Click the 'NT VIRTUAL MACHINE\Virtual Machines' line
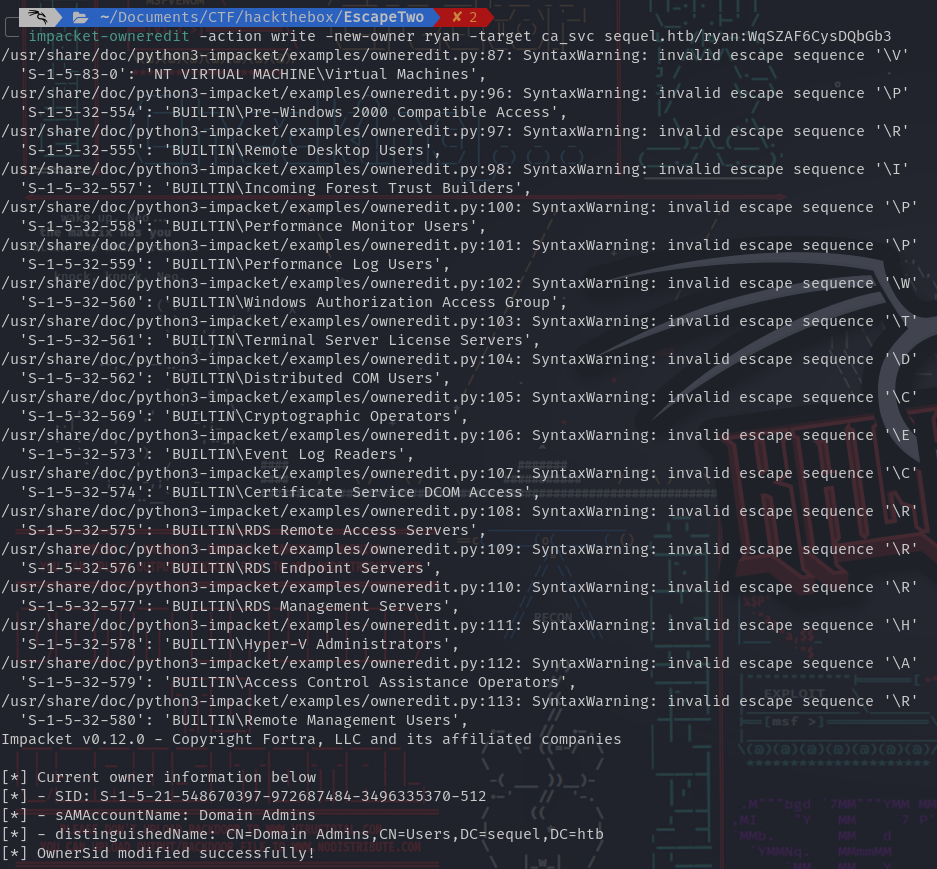The image size is (937, 869). [253, 75]
